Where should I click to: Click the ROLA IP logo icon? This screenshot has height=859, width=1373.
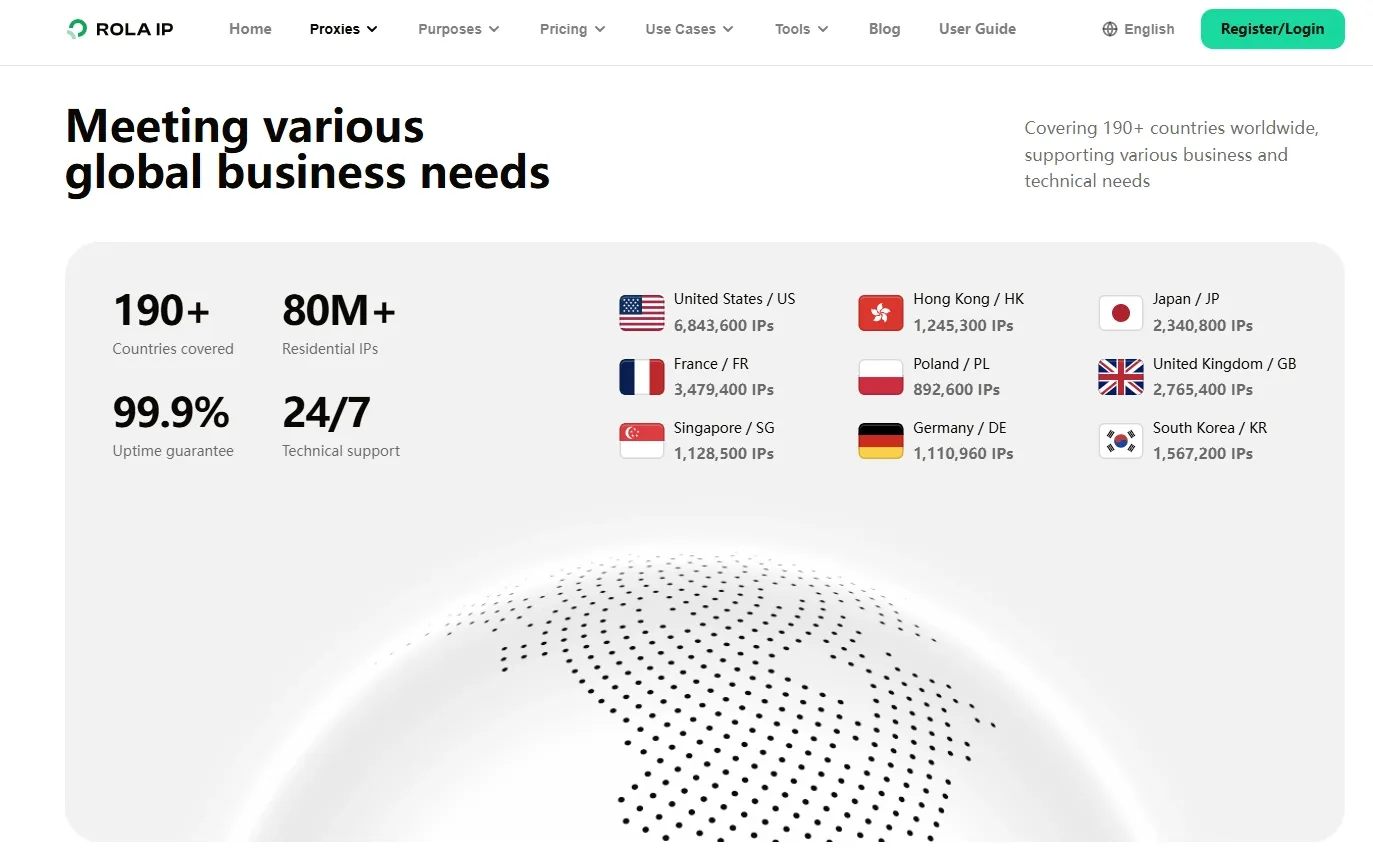pyautogui.click(x=77, y=29)
